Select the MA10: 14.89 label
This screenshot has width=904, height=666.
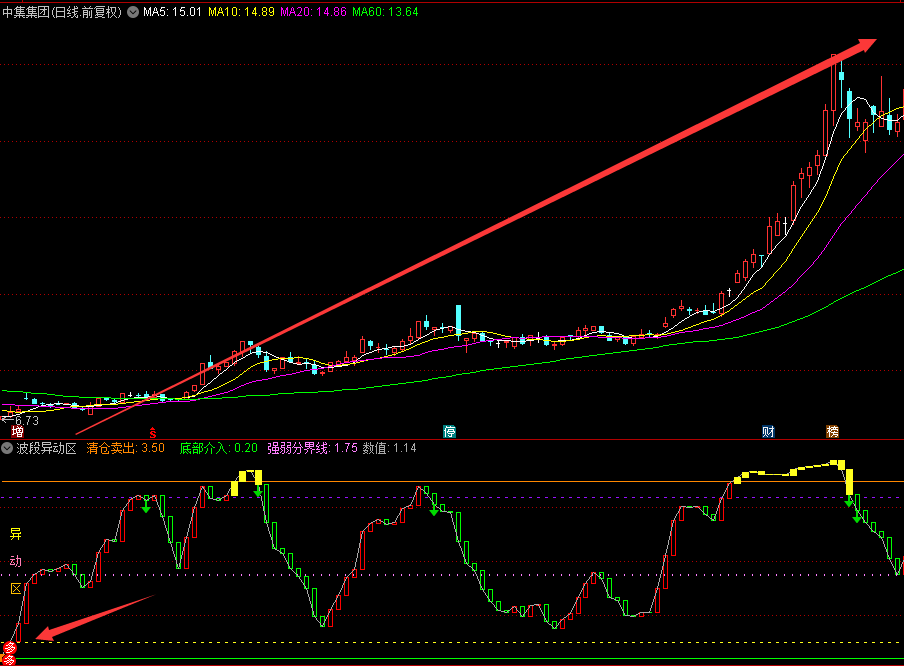tap(241, 12)
